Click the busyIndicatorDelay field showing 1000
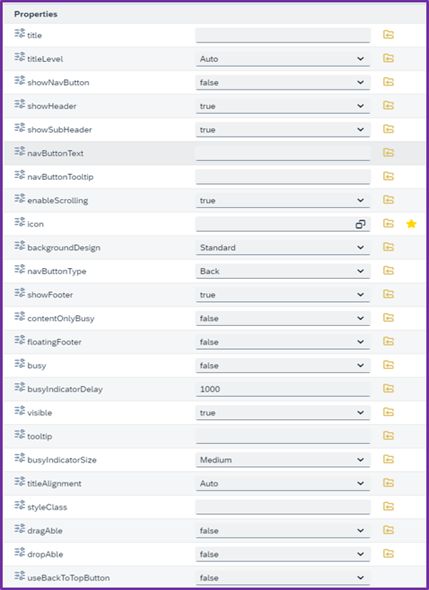 [283, 389]
